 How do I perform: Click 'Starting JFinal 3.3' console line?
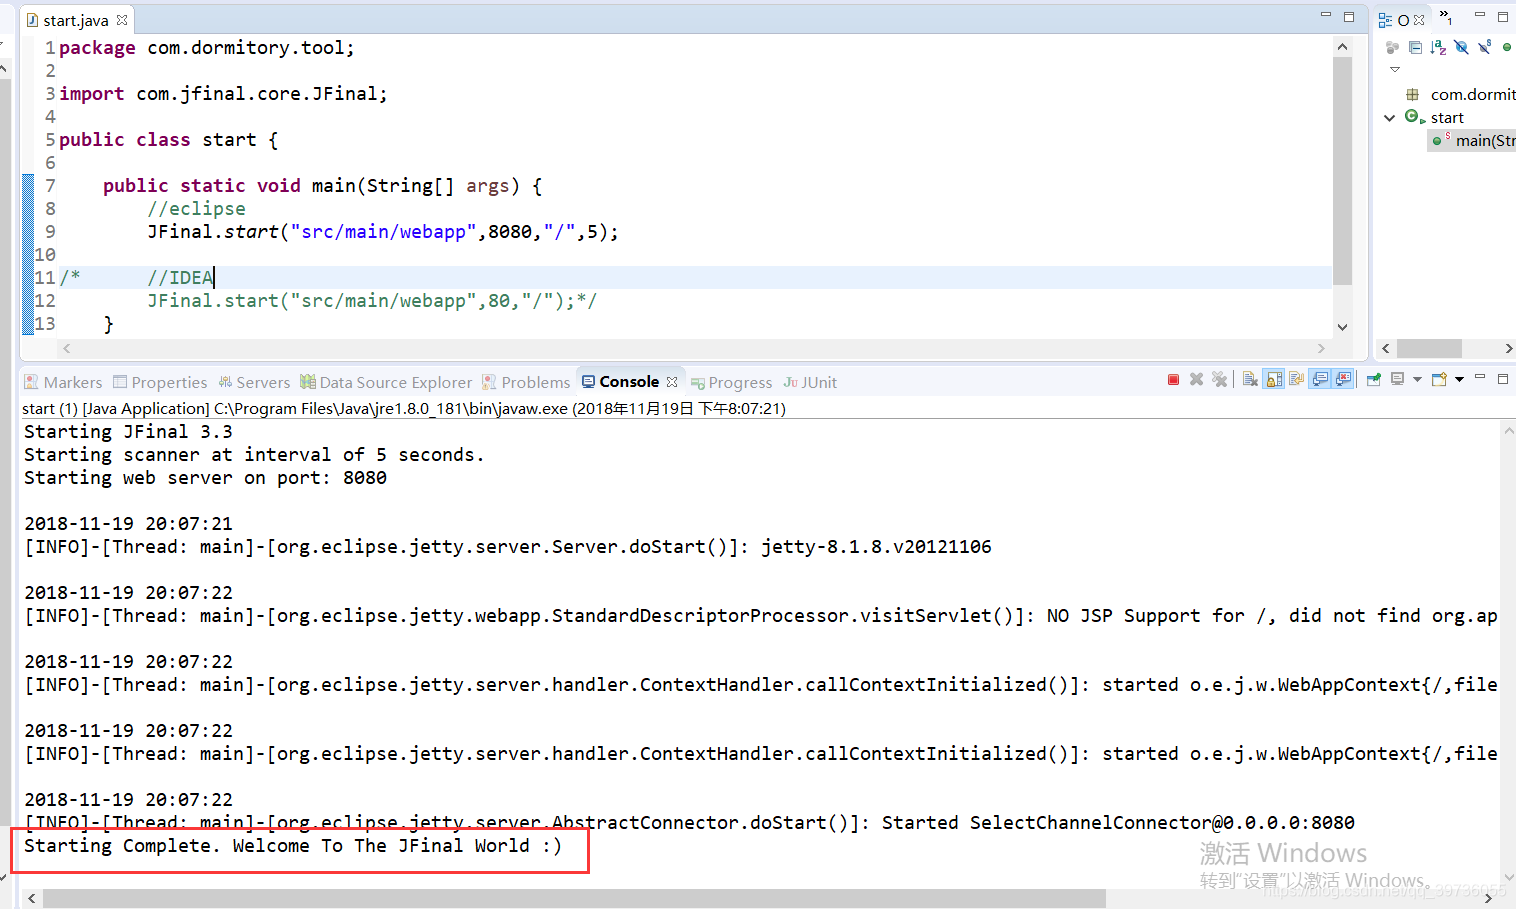(128, 432)
